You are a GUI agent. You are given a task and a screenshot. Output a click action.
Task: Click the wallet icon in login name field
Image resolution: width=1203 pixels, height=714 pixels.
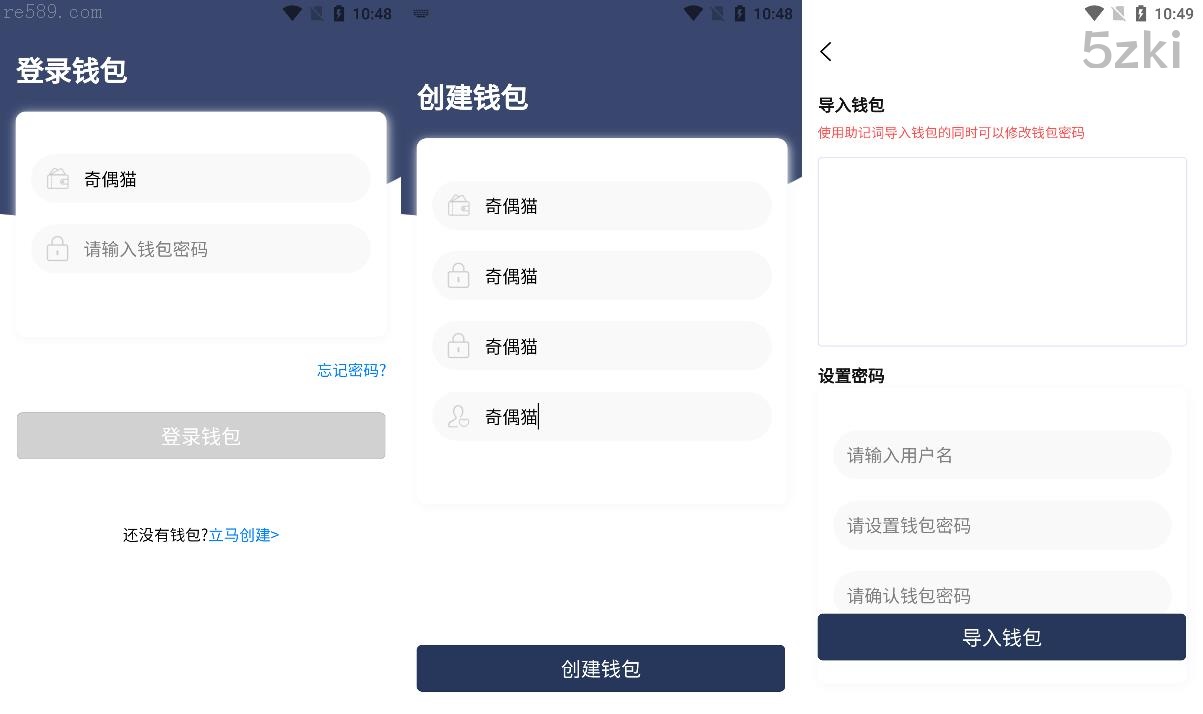pyautogui.click(x=58, y=180)
